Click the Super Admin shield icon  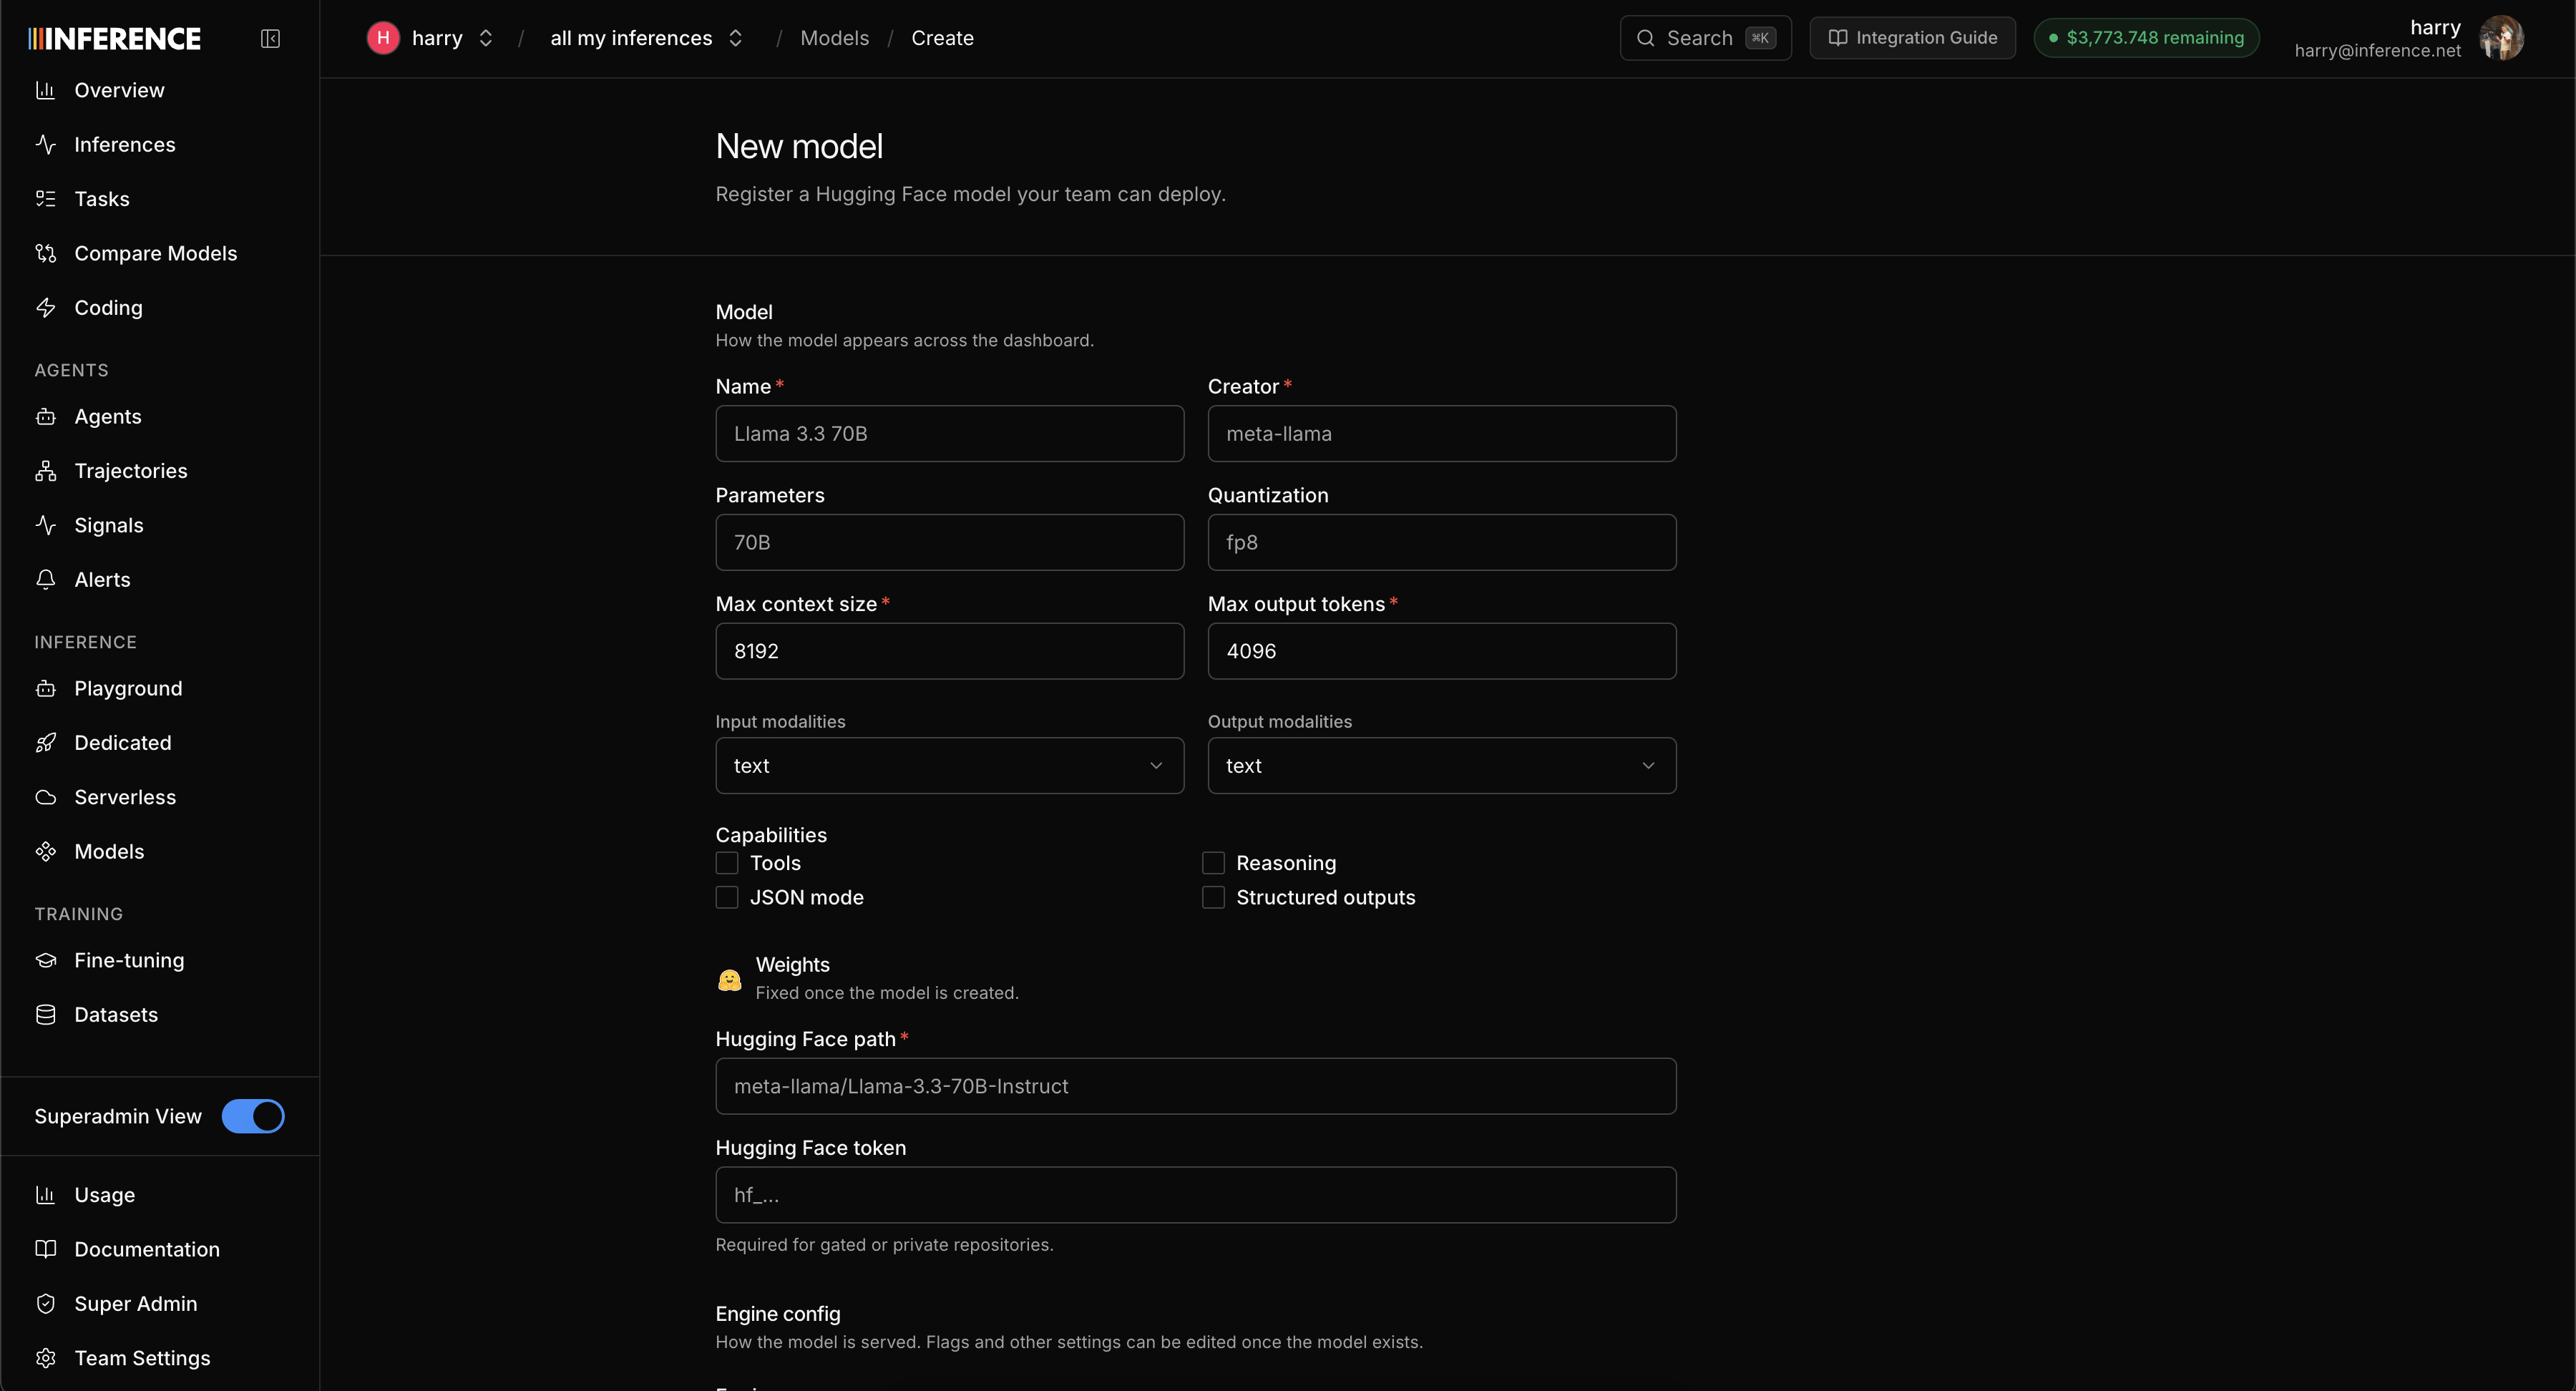[45, 1303]
